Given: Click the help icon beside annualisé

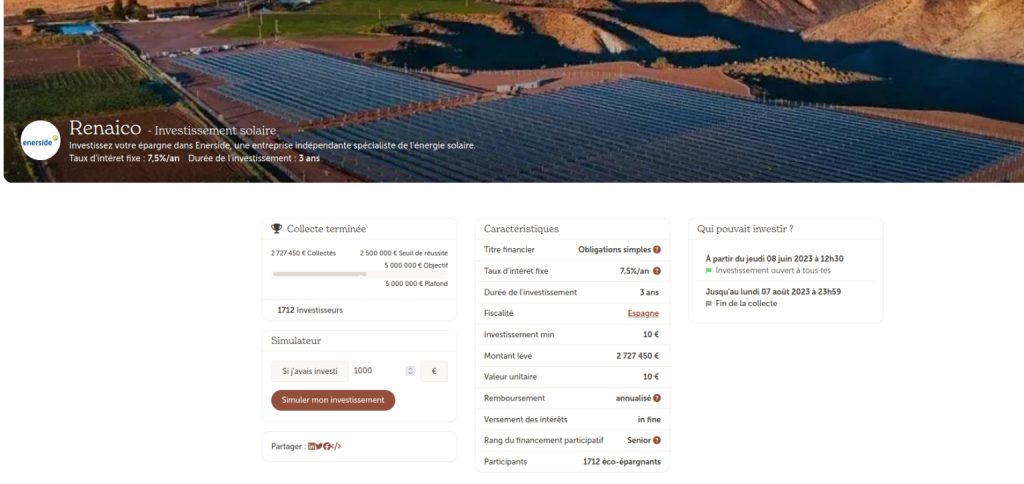Looking at the screenshot, I should (657, 398).
